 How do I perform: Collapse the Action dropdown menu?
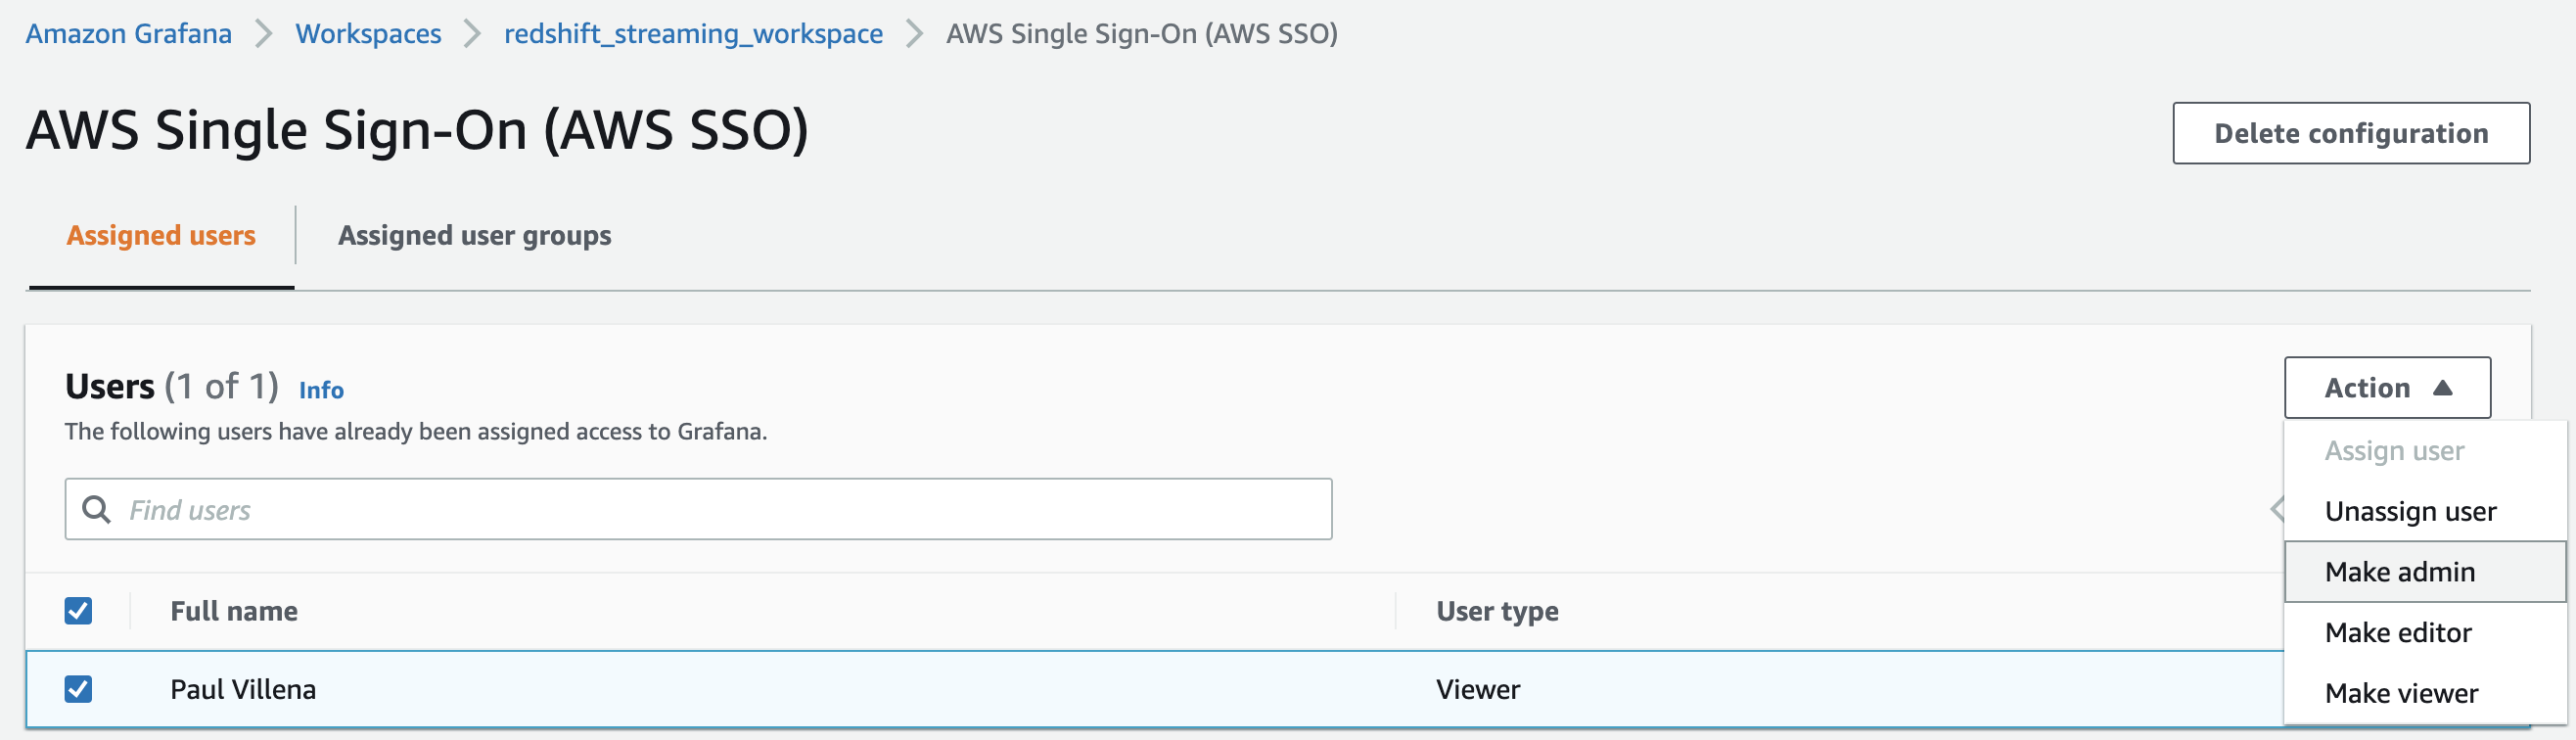tap(2386, 388)
